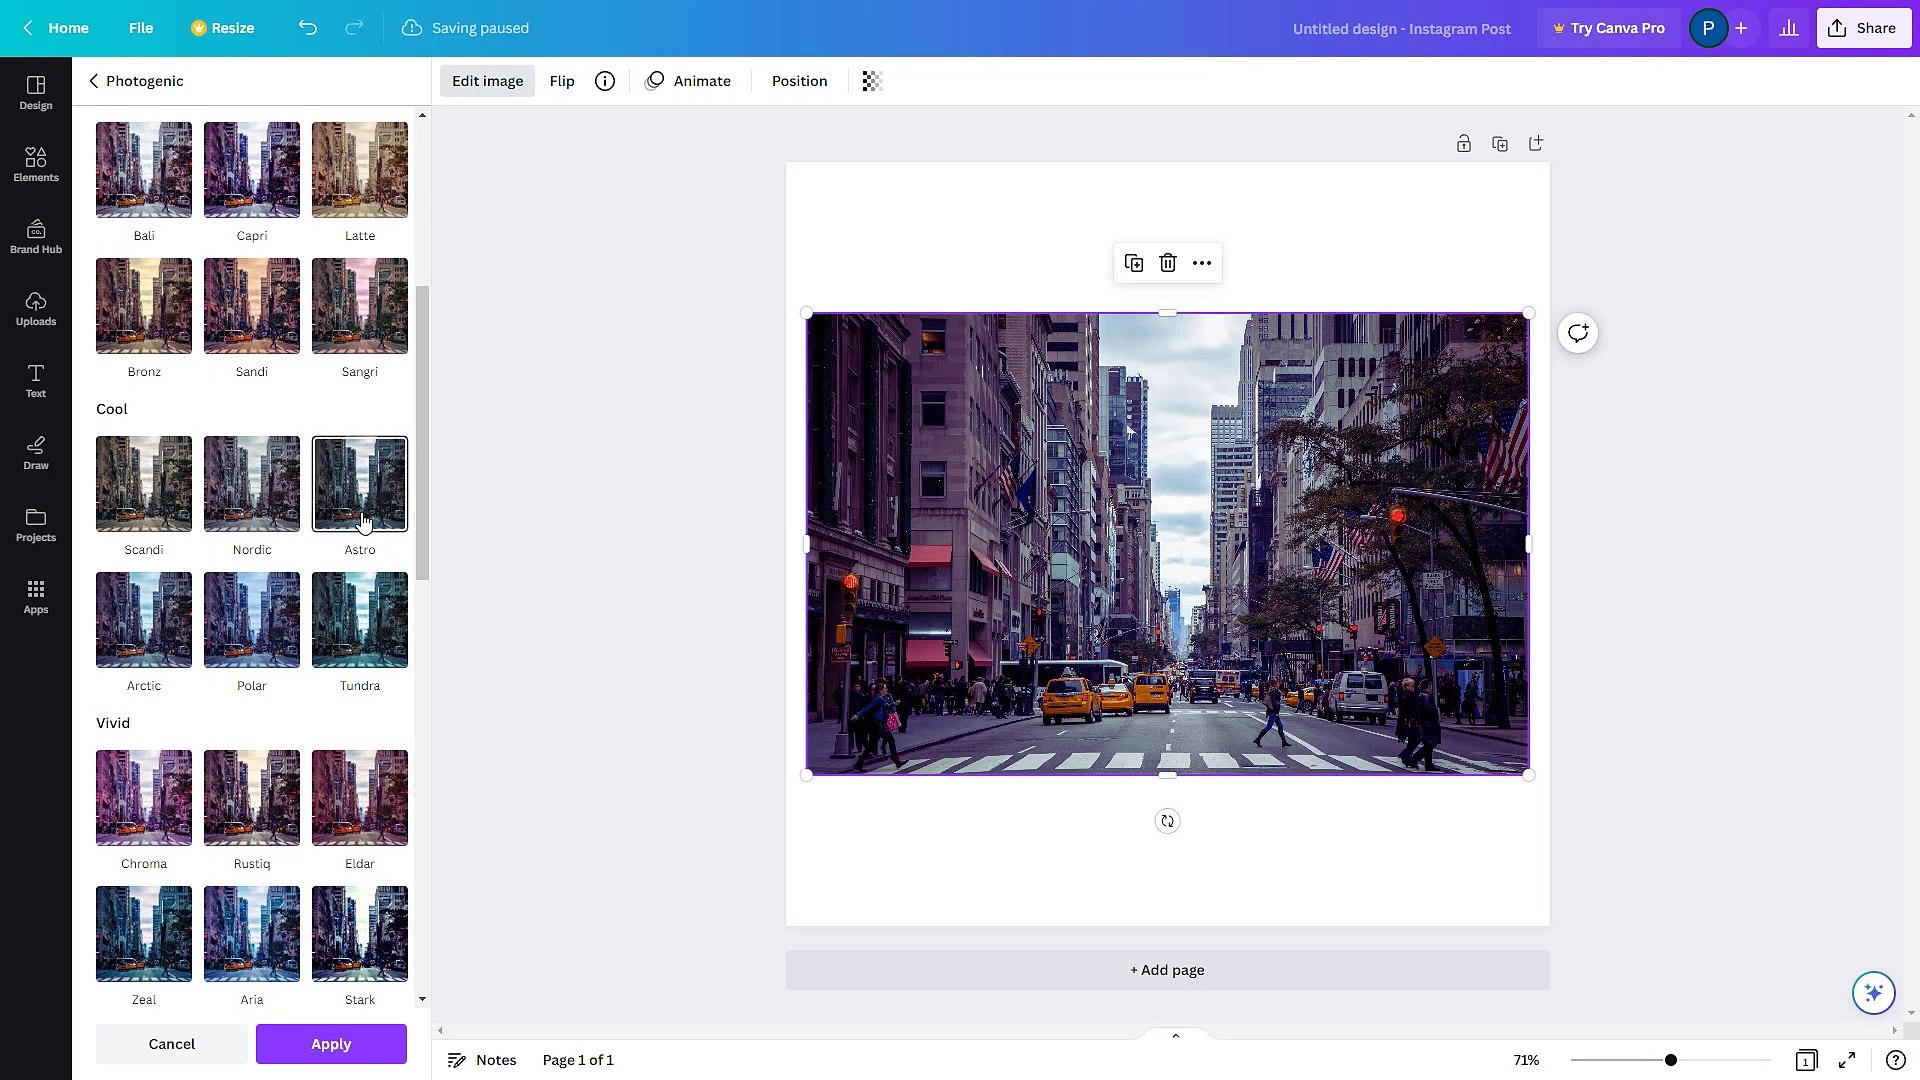The height and width of the screenshot is (1080, 1920).
Task: Click the rotate handle below the image
Action: [1167, 820]
